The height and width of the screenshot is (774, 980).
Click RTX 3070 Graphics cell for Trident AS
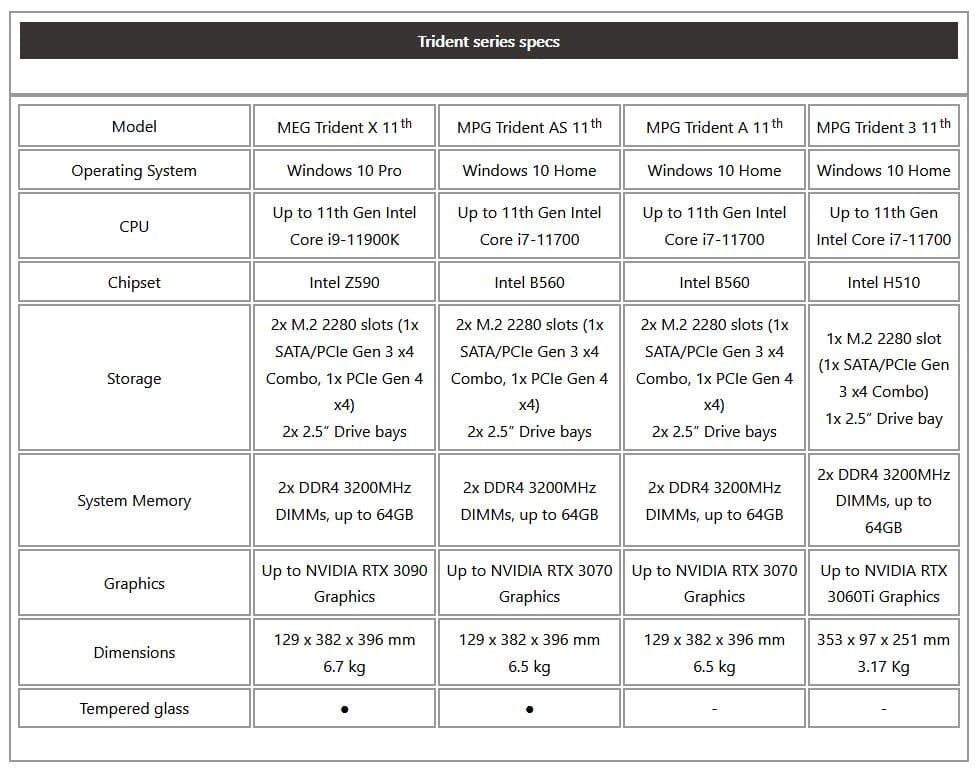click(529, 583)
